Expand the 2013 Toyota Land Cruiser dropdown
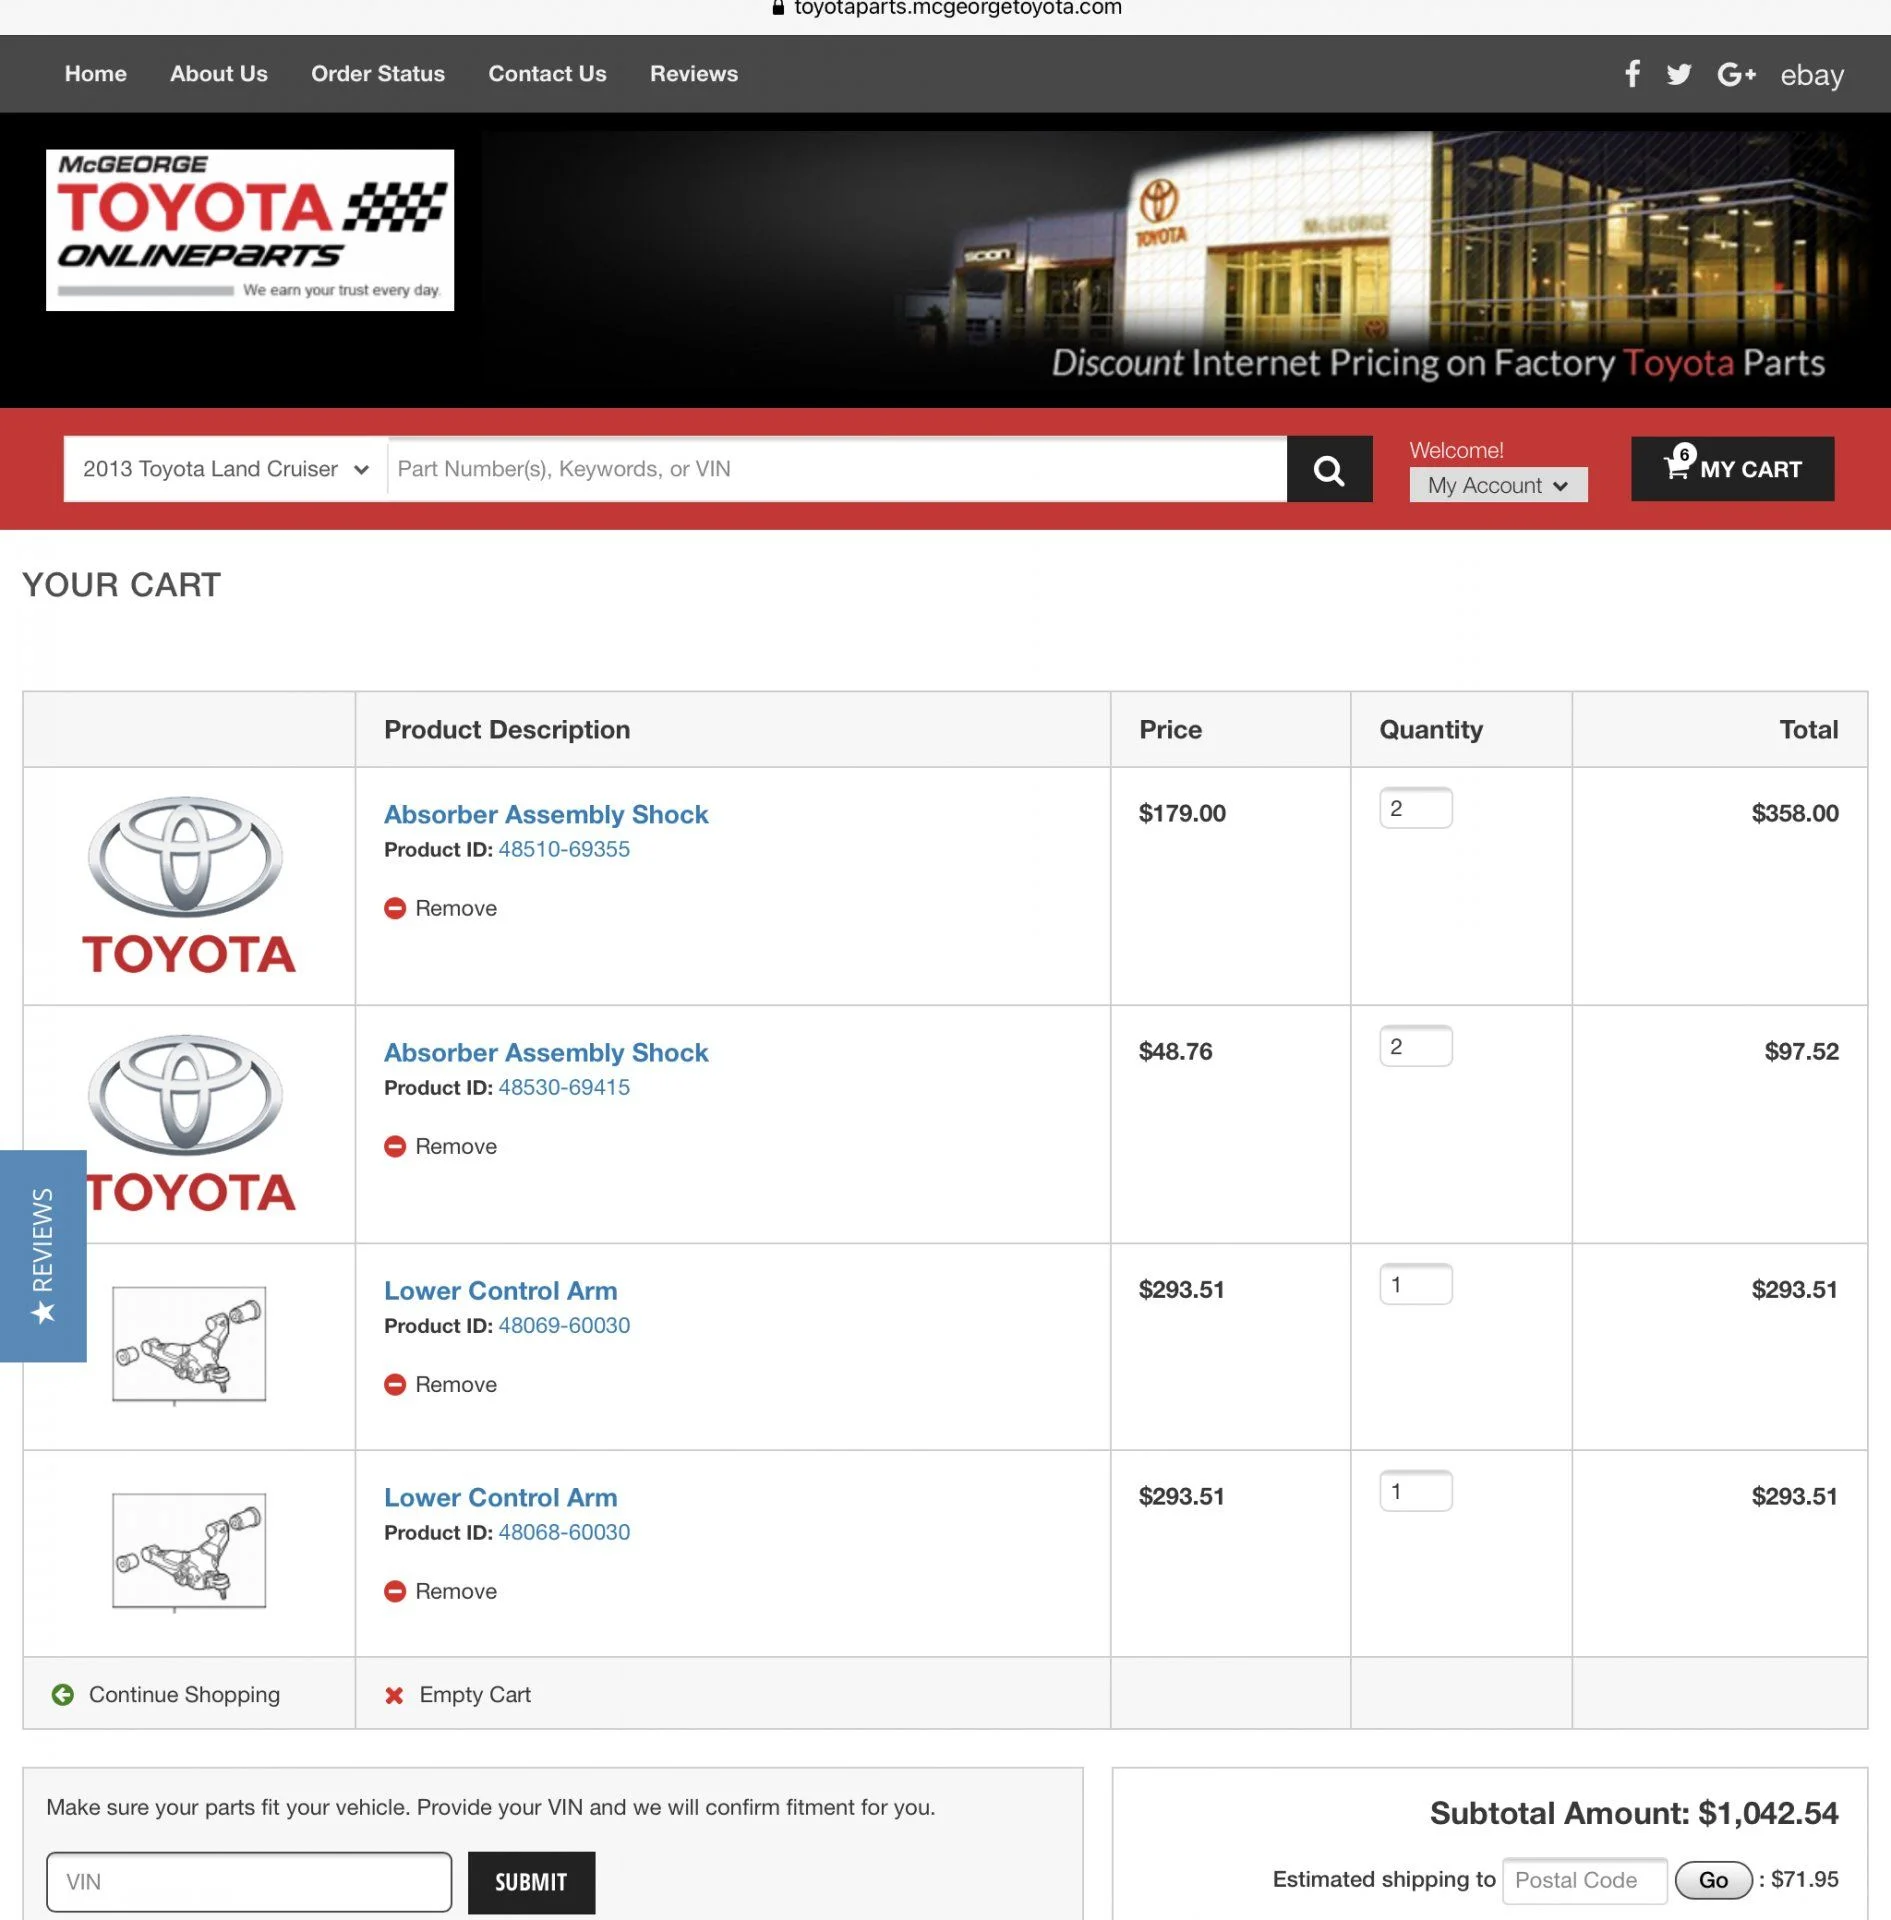Image resolution: width=1891 pixels, height=1920 pixels. point(225,469)
